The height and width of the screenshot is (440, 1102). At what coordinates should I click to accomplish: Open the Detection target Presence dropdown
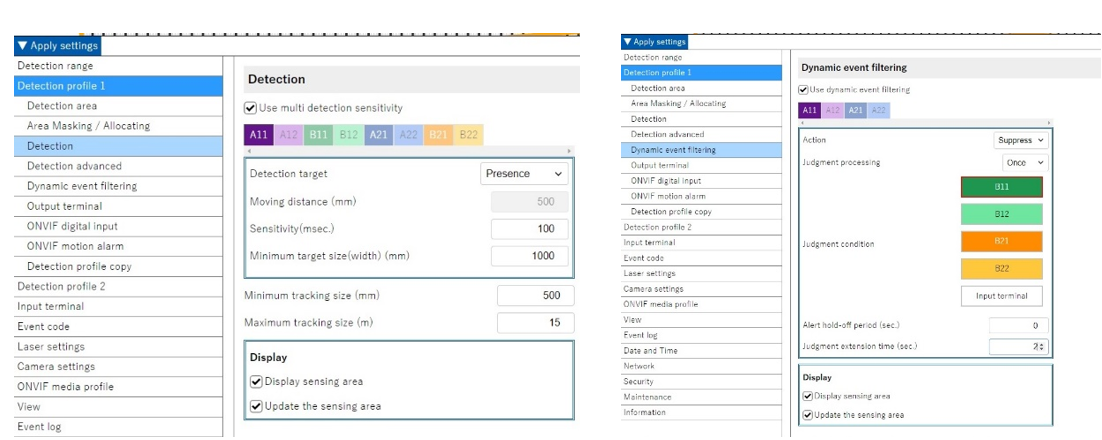[524, 174]
